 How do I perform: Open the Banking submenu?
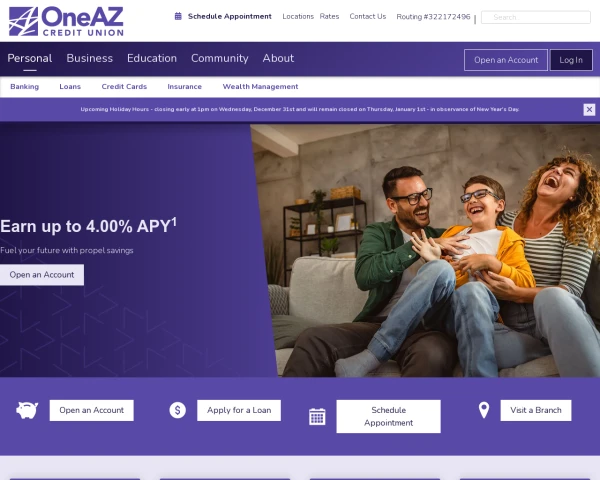[x=24, y=87]
